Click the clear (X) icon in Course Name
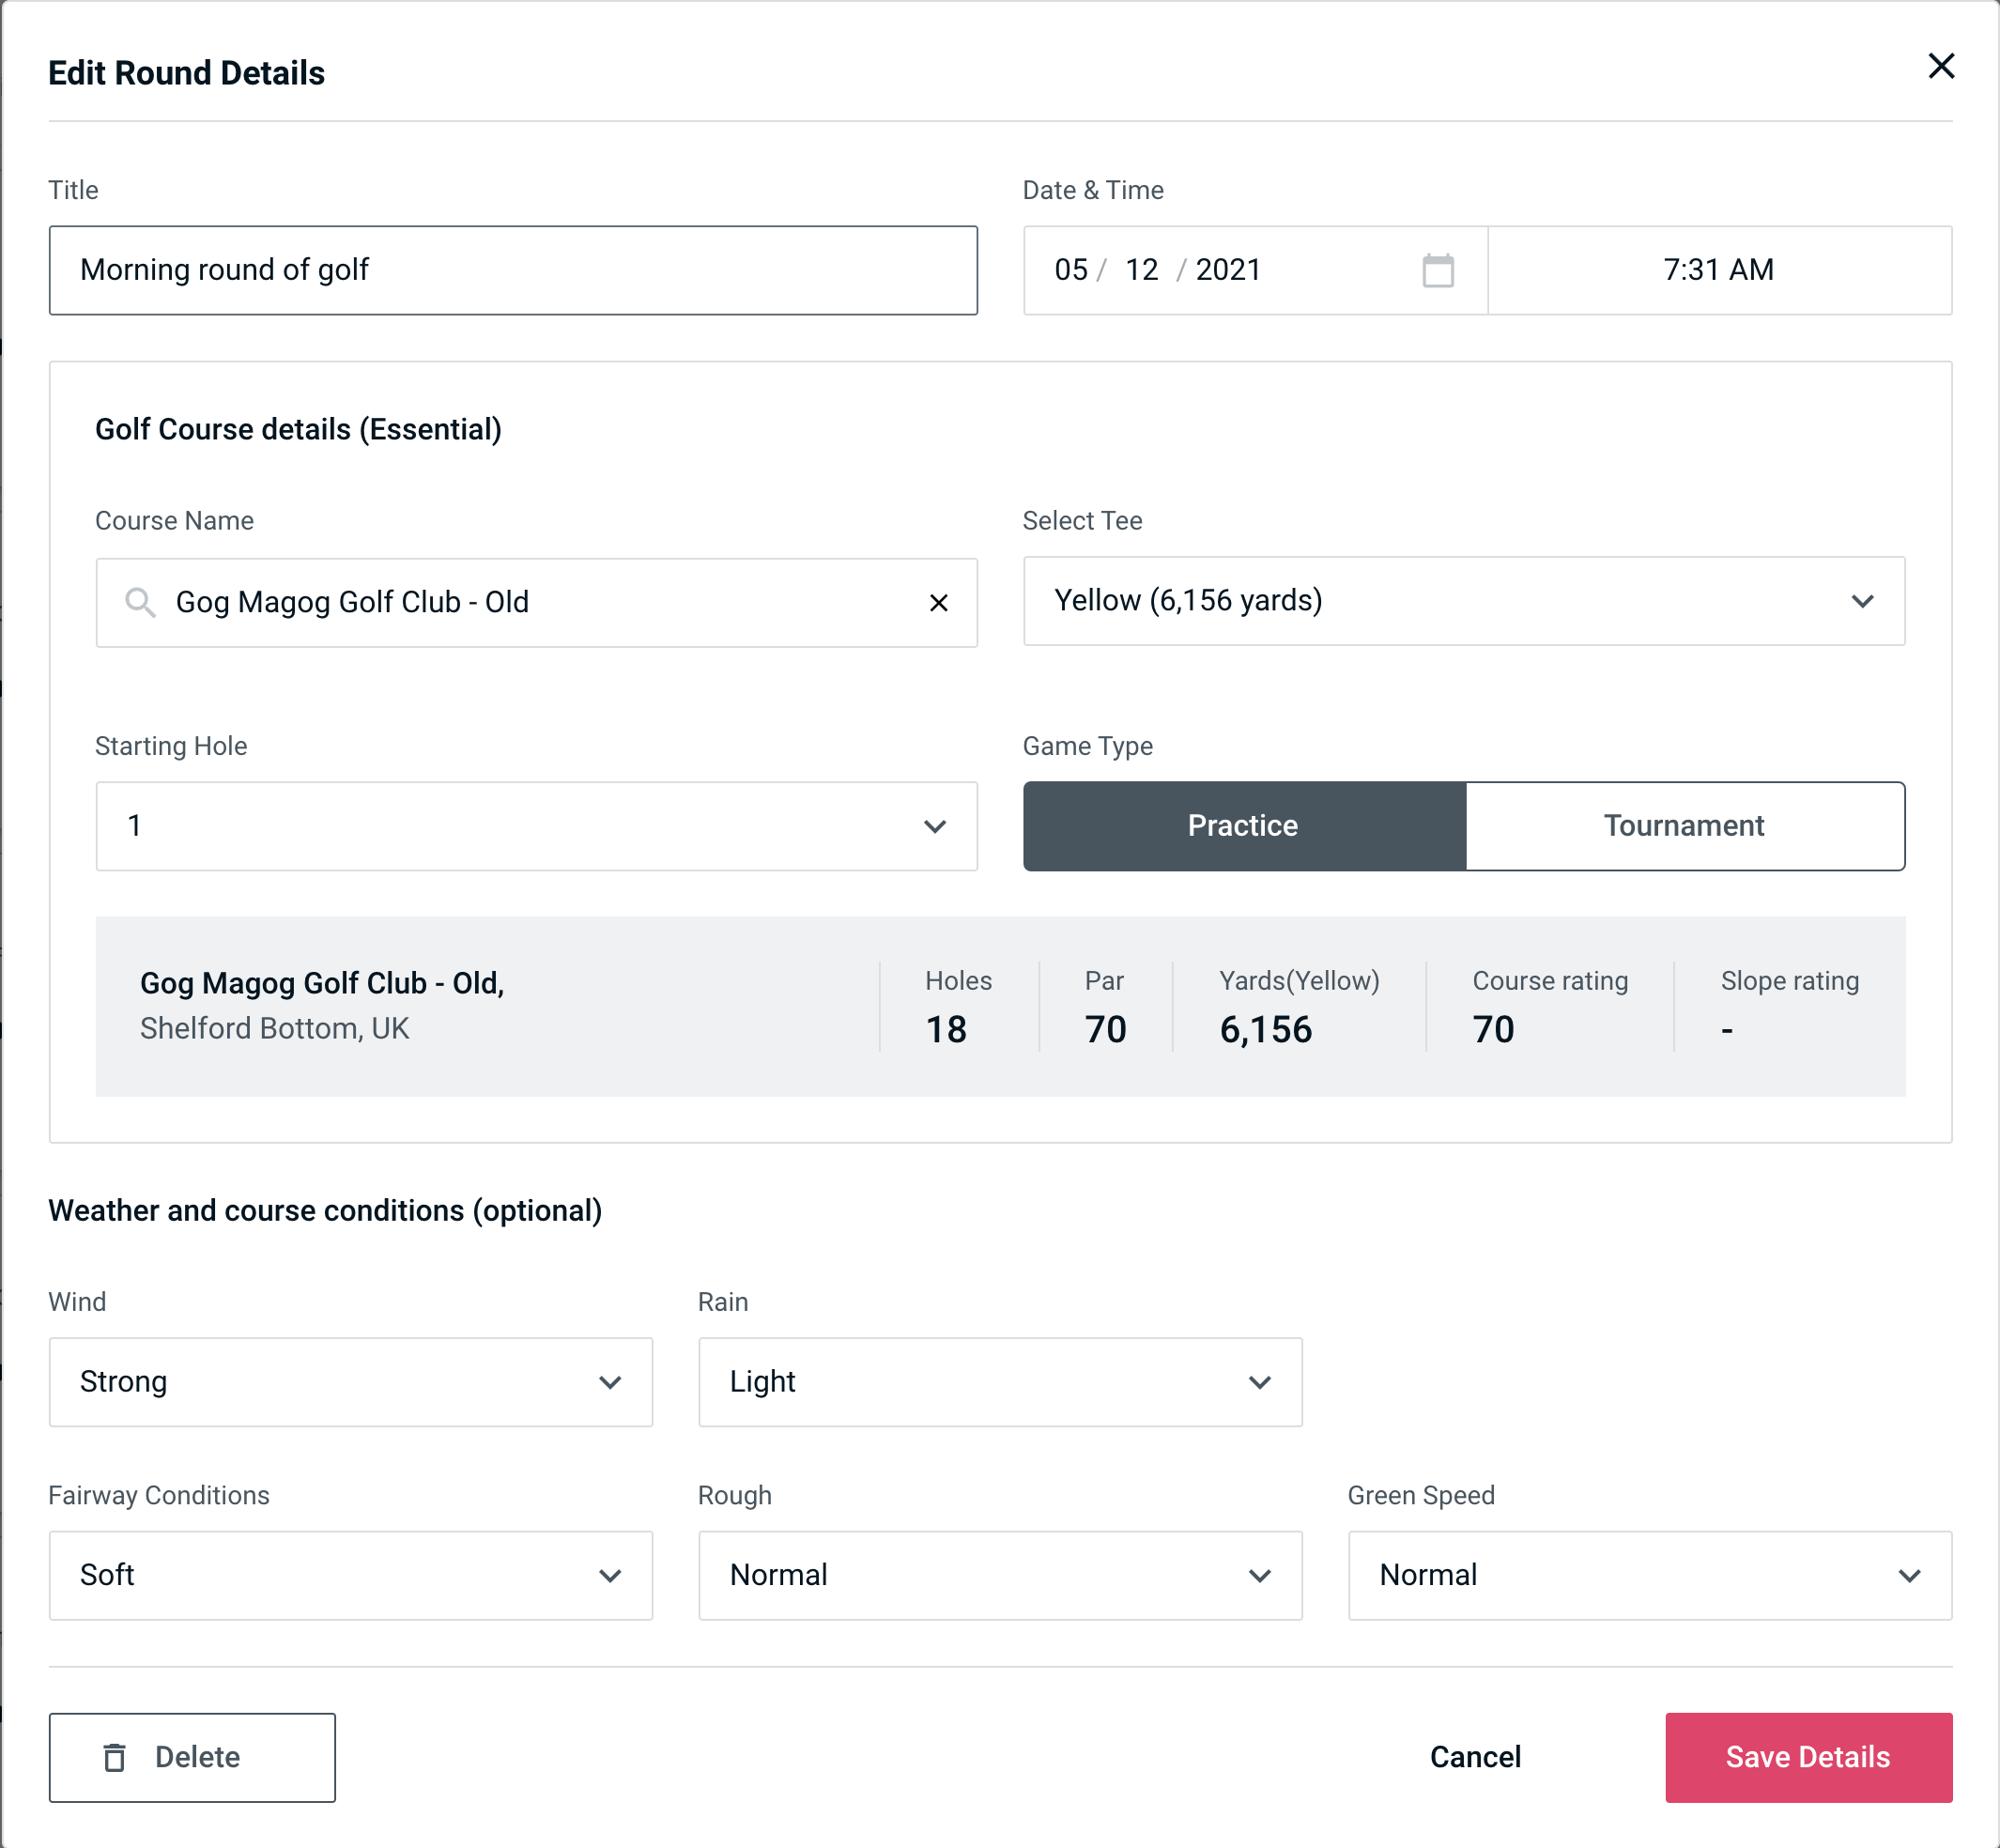The width and height of the screenshot is (2000, 1848). (939, 601)
